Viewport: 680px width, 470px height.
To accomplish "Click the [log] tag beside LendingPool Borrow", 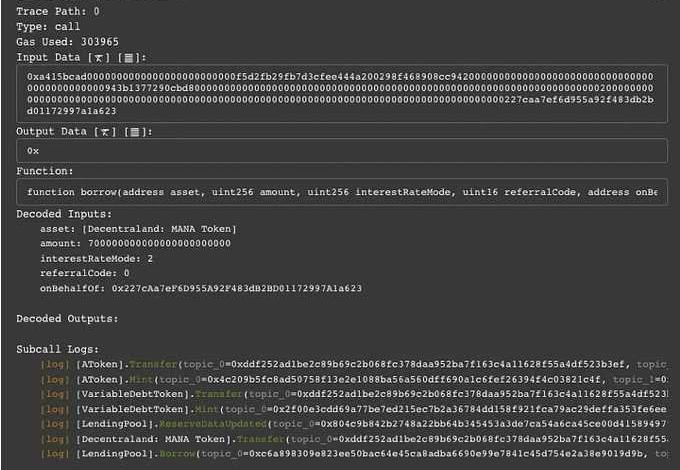I will pyautogui.click(x=54, y=453).
